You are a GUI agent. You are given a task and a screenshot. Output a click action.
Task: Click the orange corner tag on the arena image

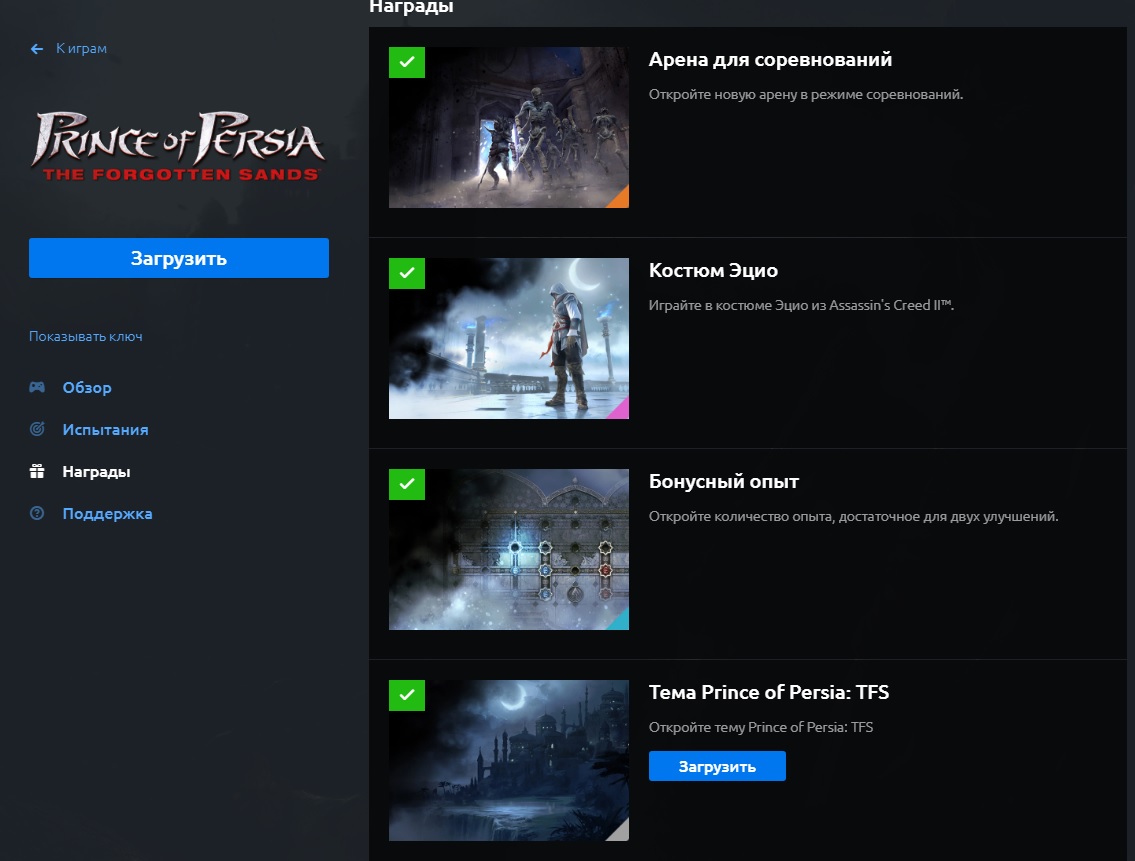[620, 199]
